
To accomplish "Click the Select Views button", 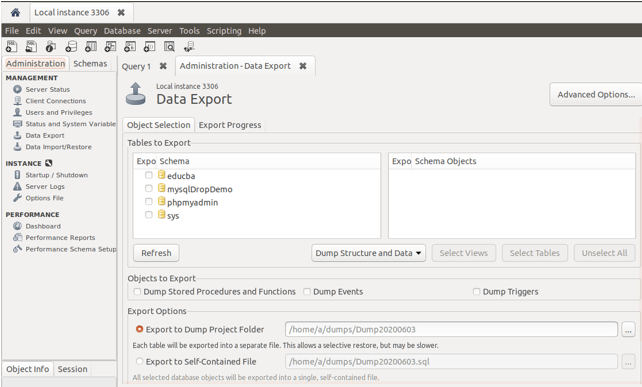I will [x=463, y=253].
